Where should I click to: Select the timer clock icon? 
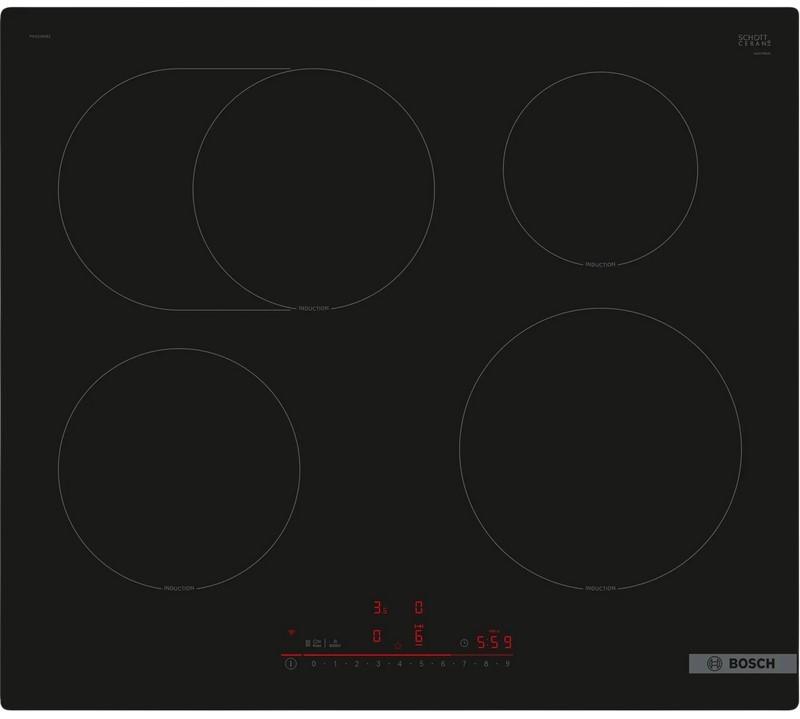click(x=463, y=642)
